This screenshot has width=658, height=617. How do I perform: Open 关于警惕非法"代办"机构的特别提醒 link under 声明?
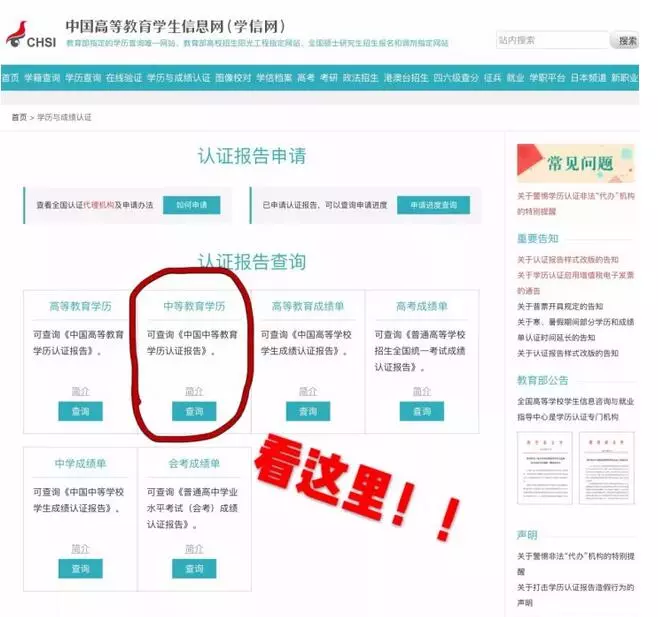[x=576, y=564]
